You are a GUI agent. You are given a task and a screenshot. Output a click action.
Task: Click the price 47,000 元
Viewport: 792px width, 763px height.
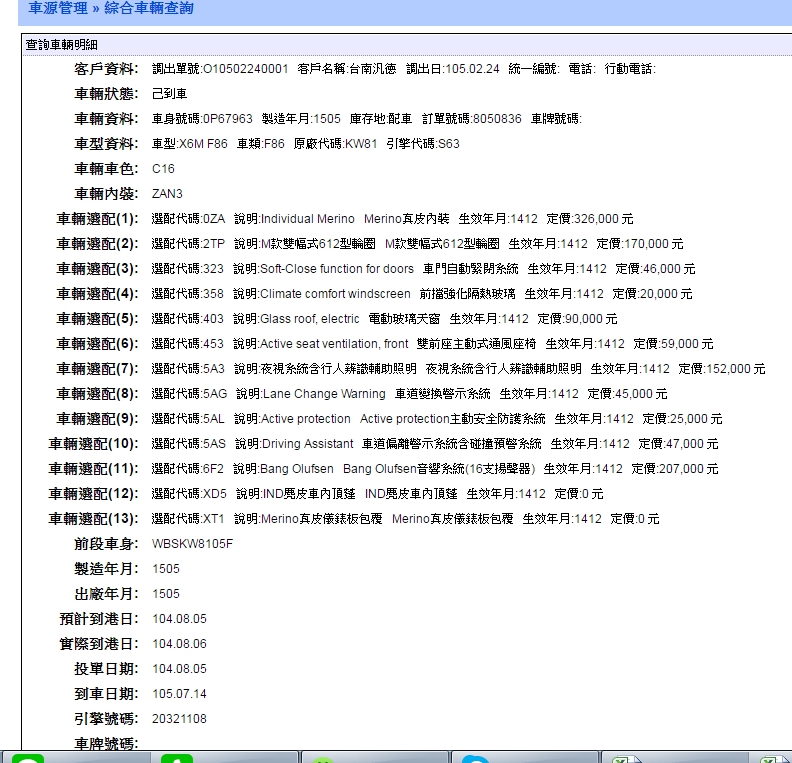692,444
